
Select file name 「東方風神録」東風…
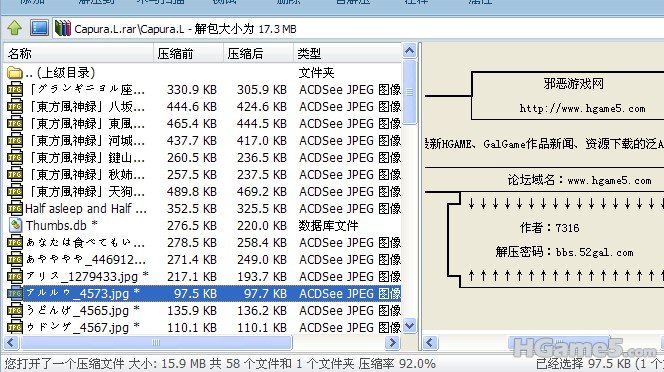pos(86,123)
